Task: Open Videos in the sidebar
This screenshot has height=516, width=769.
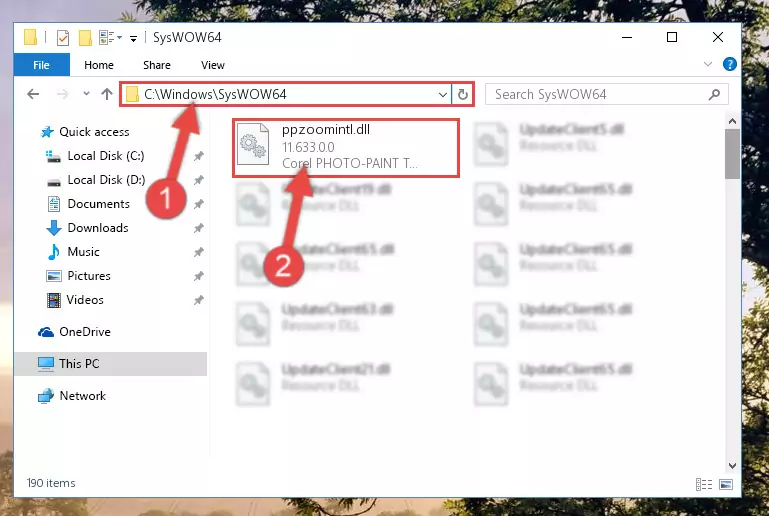Action: pos(85,300)
